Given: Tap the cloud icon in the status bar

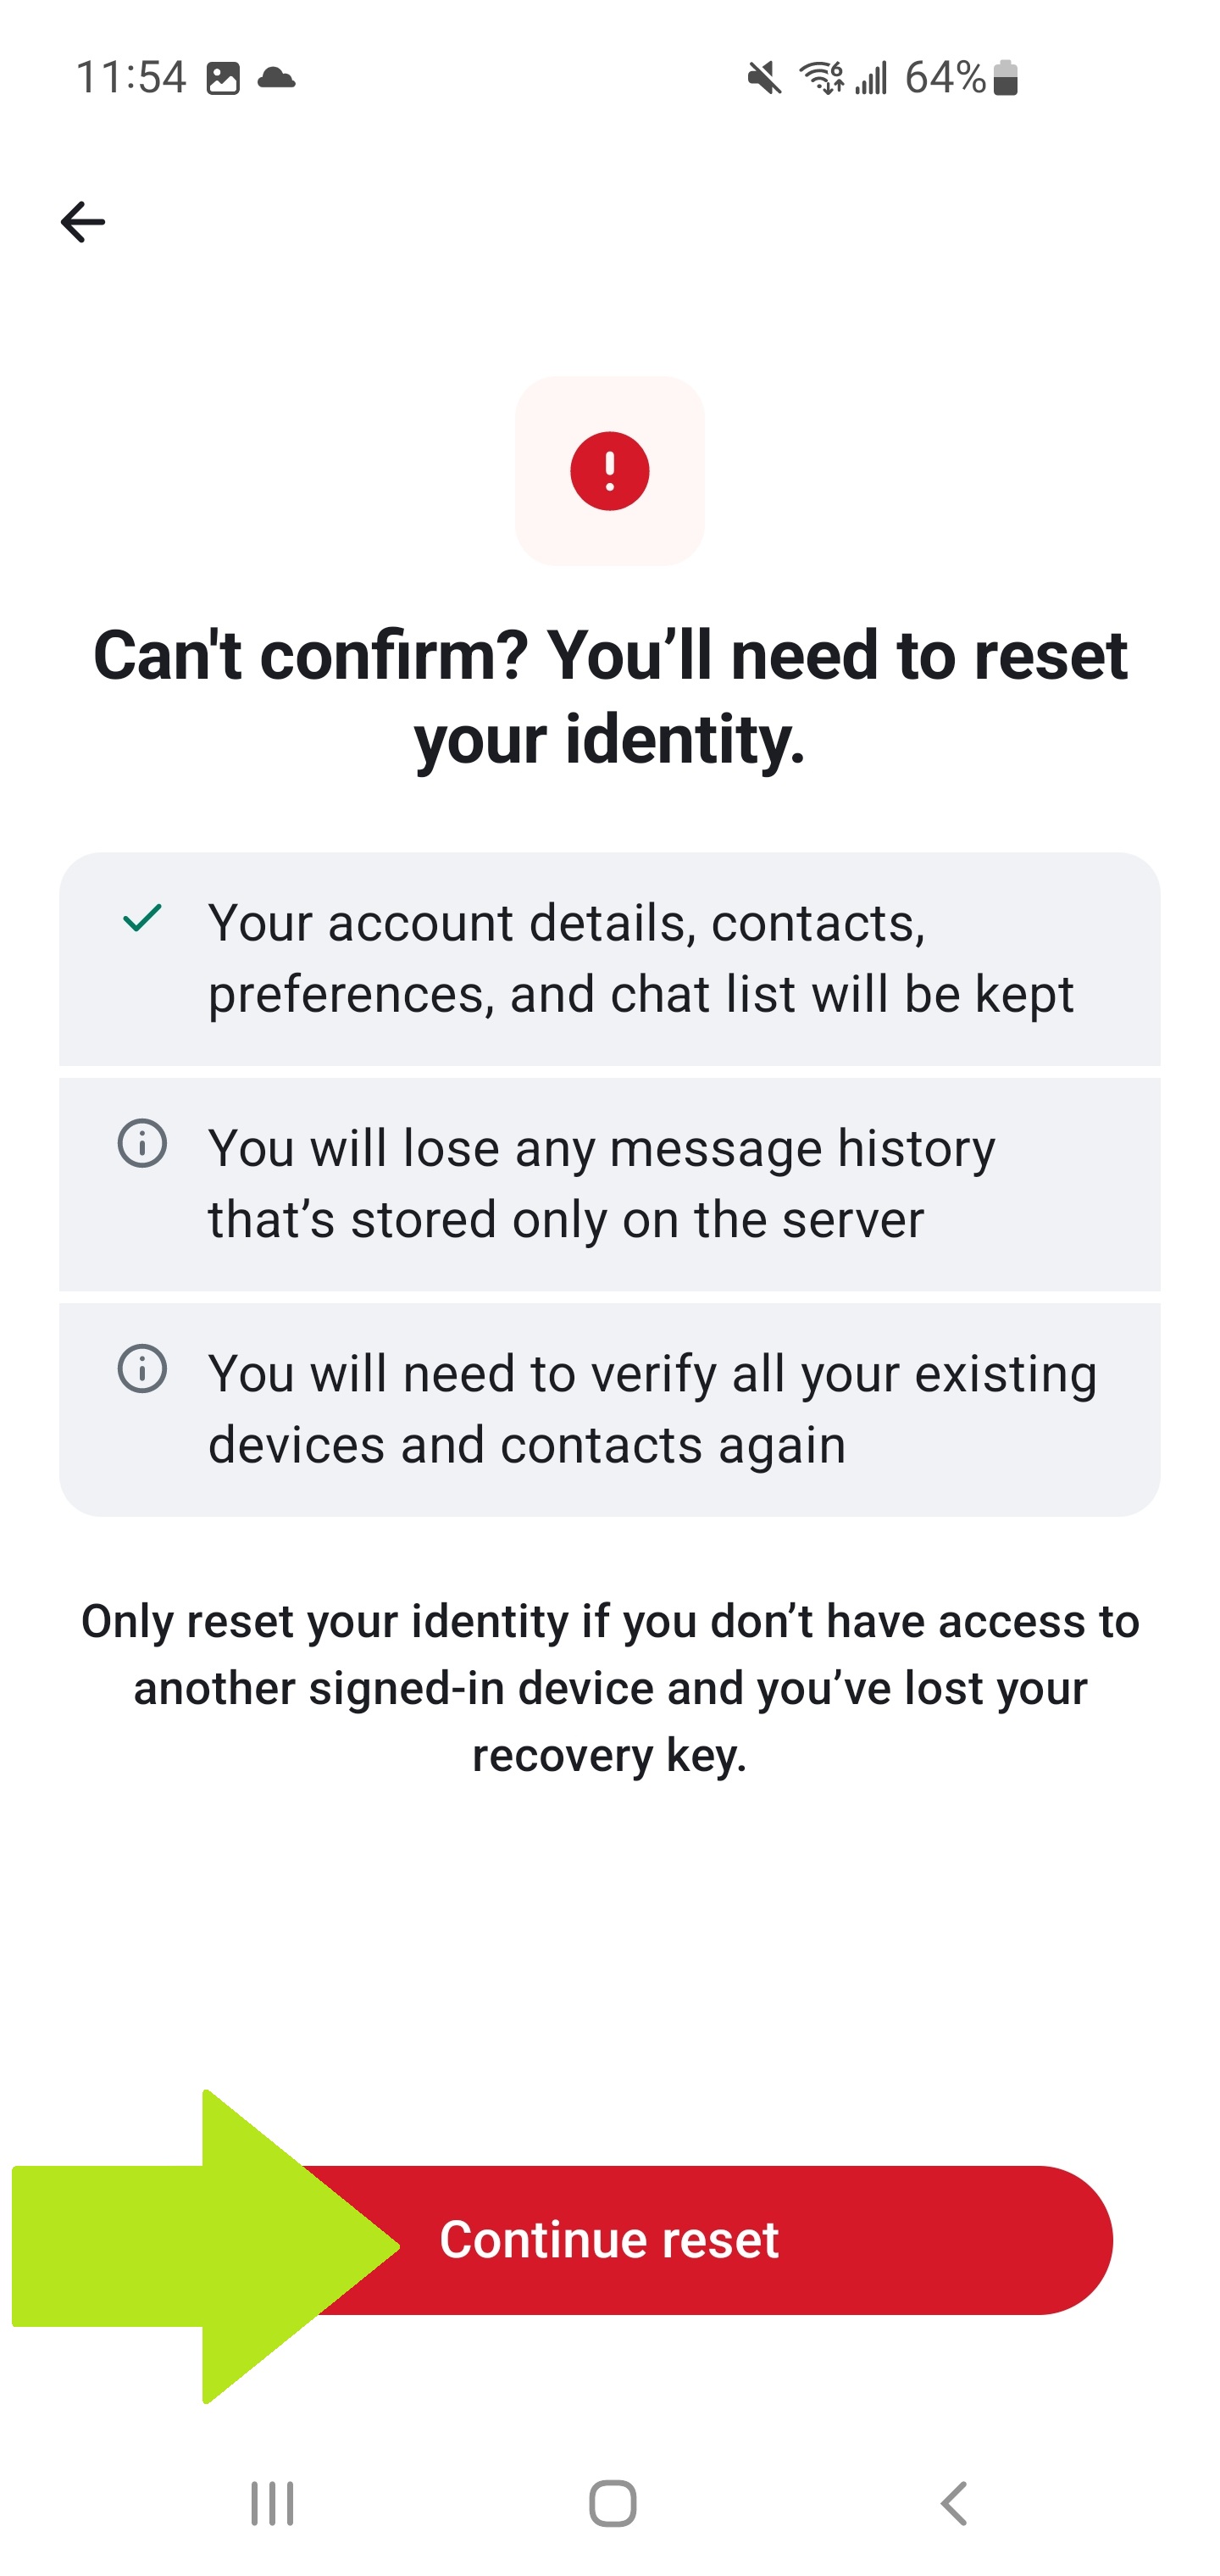Looking at the screenshot, I should [x=278, y=76].
